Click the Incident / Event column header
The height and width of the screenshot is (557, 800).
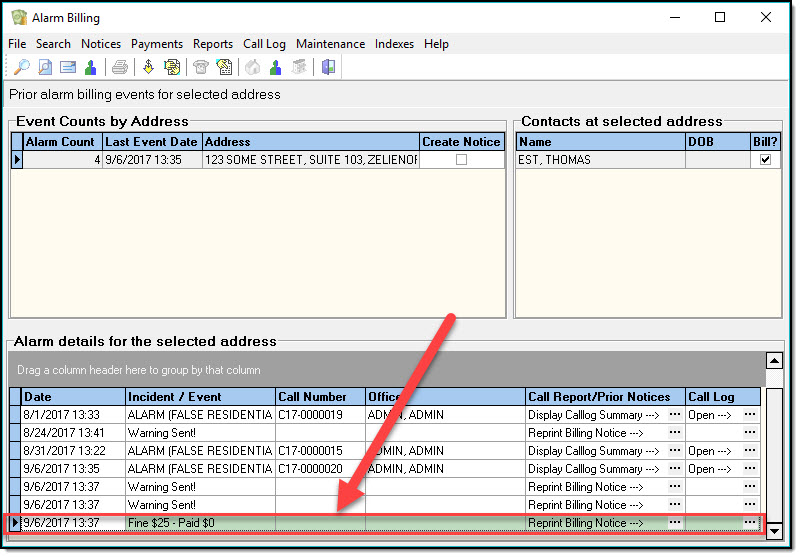(x=175, y=397)
